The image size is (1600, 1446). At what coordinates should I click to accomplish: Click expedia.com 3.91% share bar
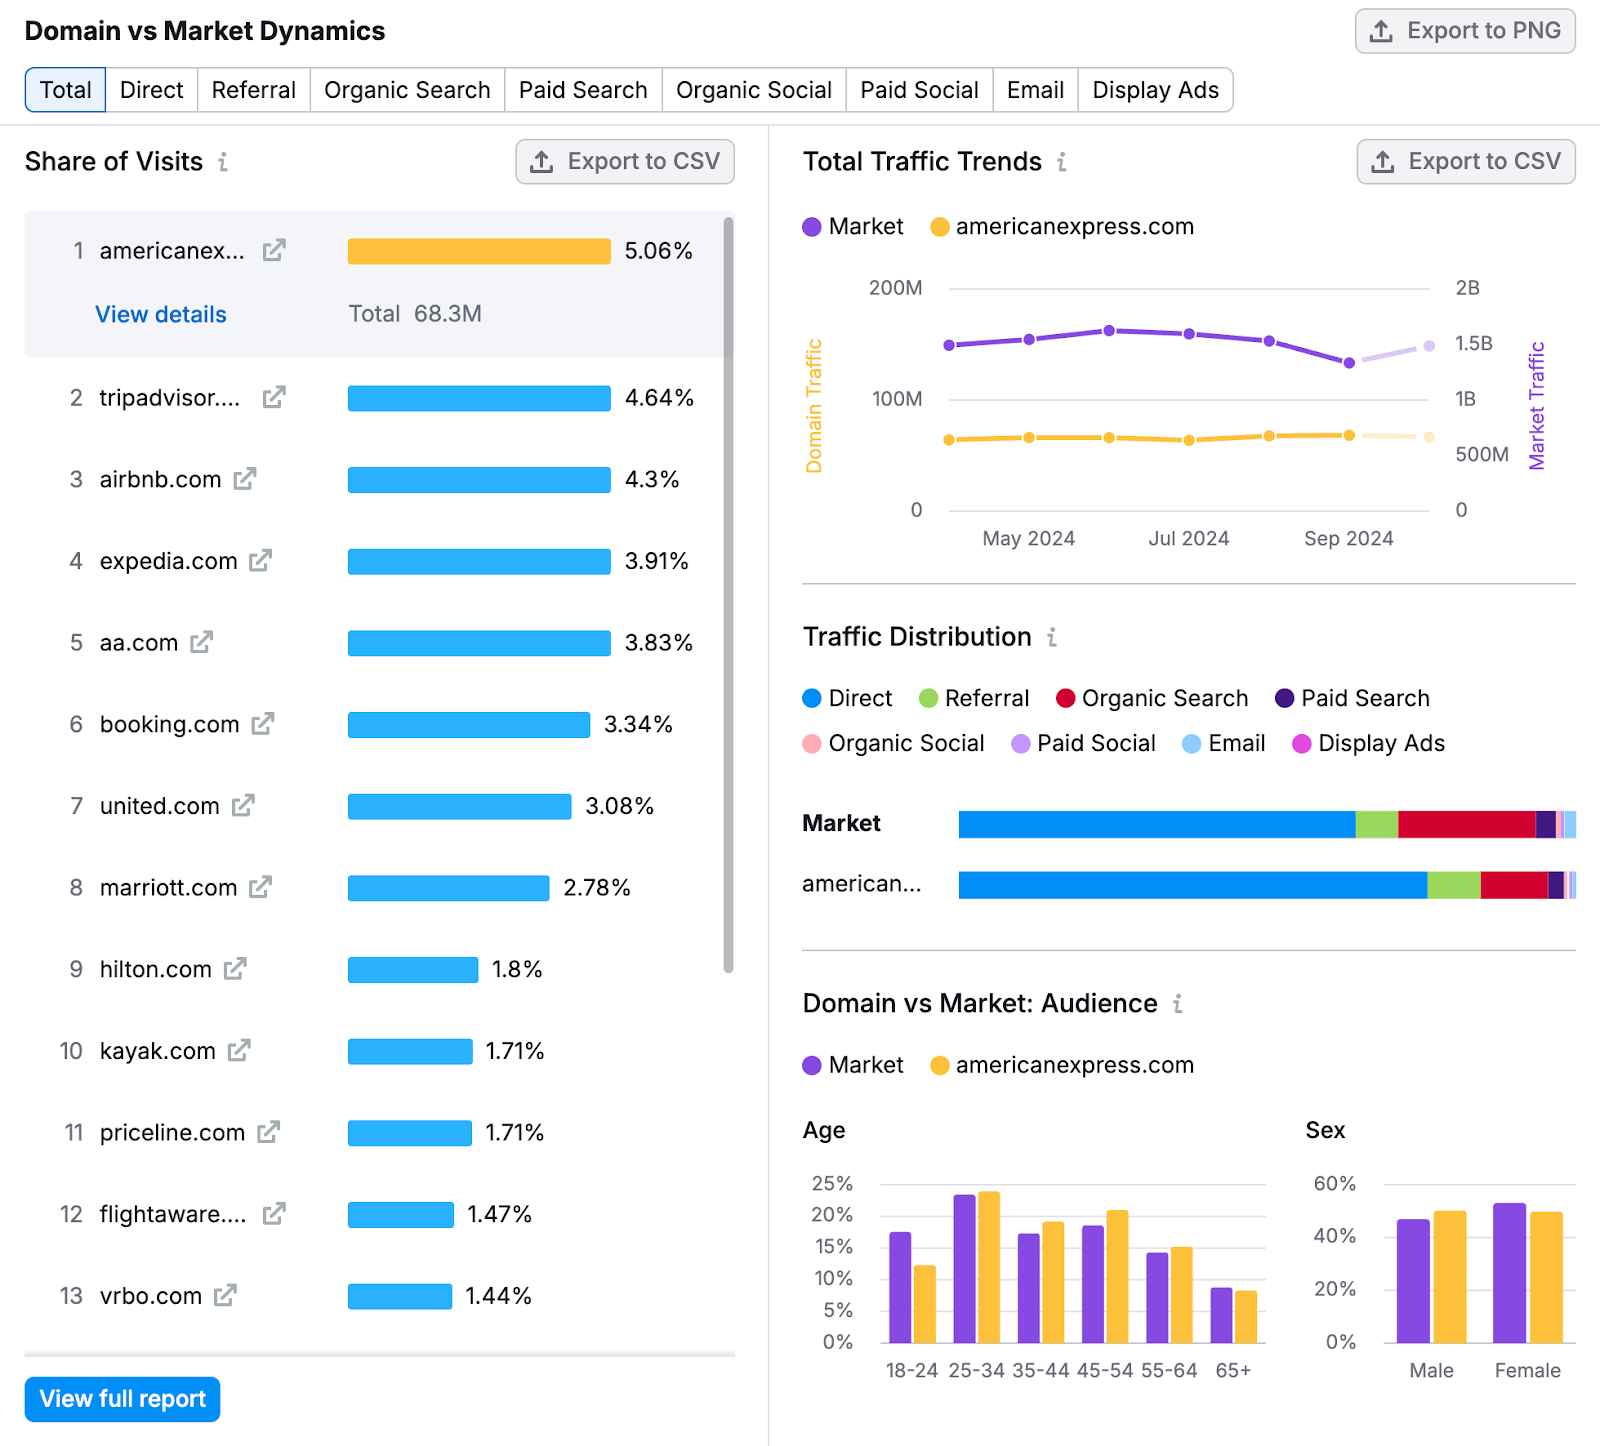click(x=479, y=562)
